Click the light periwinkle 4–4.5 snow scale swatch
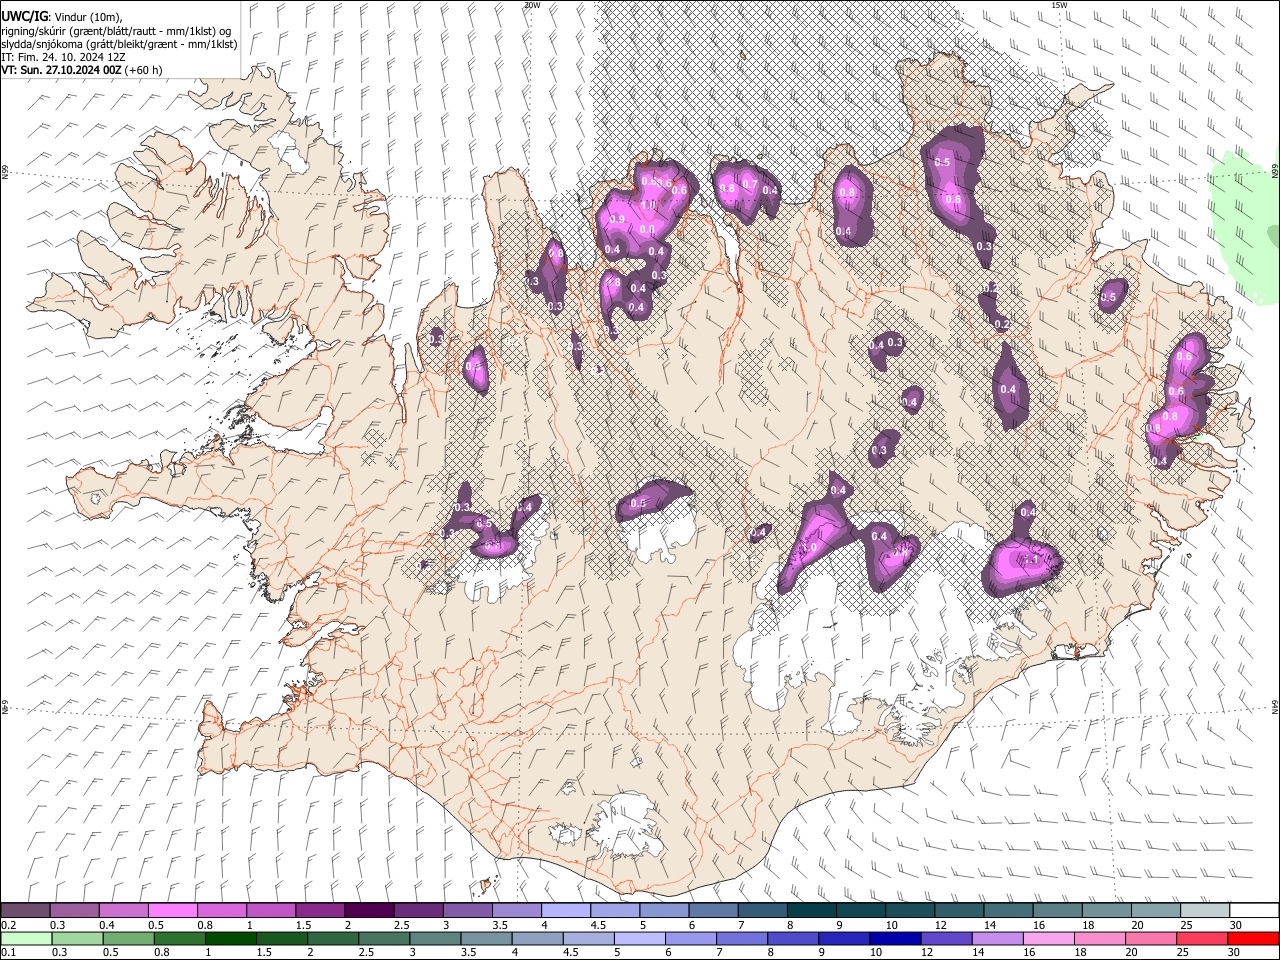This screenshot has width=1280, height=960. (x=566, y=911)
